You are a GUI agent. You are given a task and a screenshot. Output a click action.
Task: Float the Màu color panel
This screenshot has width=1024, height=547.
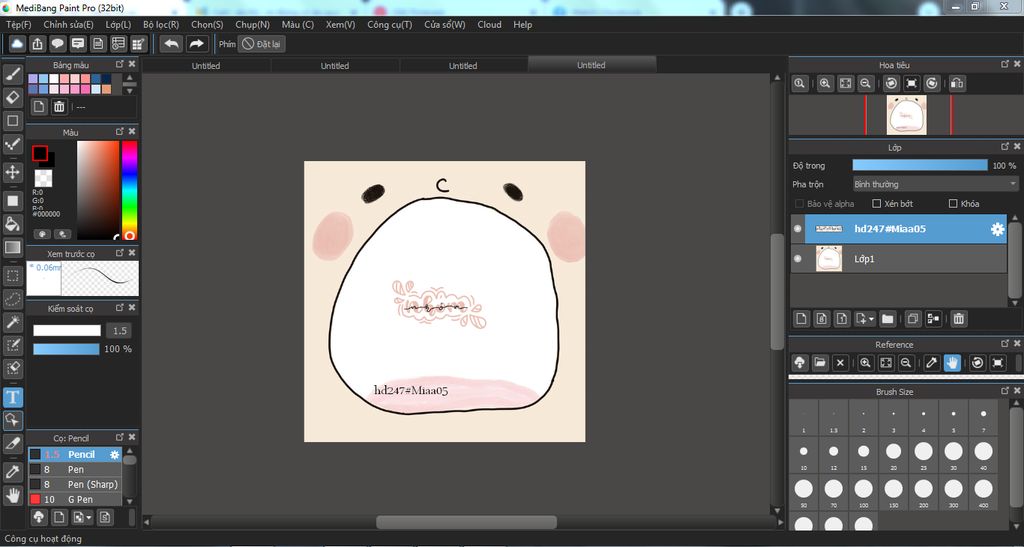[120, 131]
